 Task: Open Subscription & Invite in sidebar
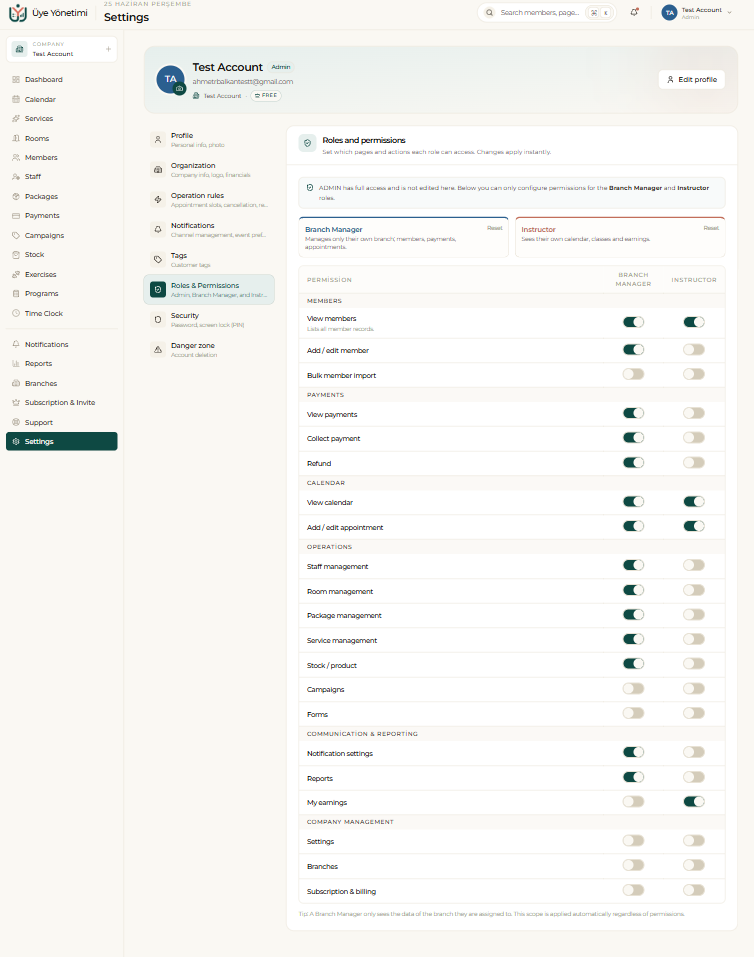(62, 402)
